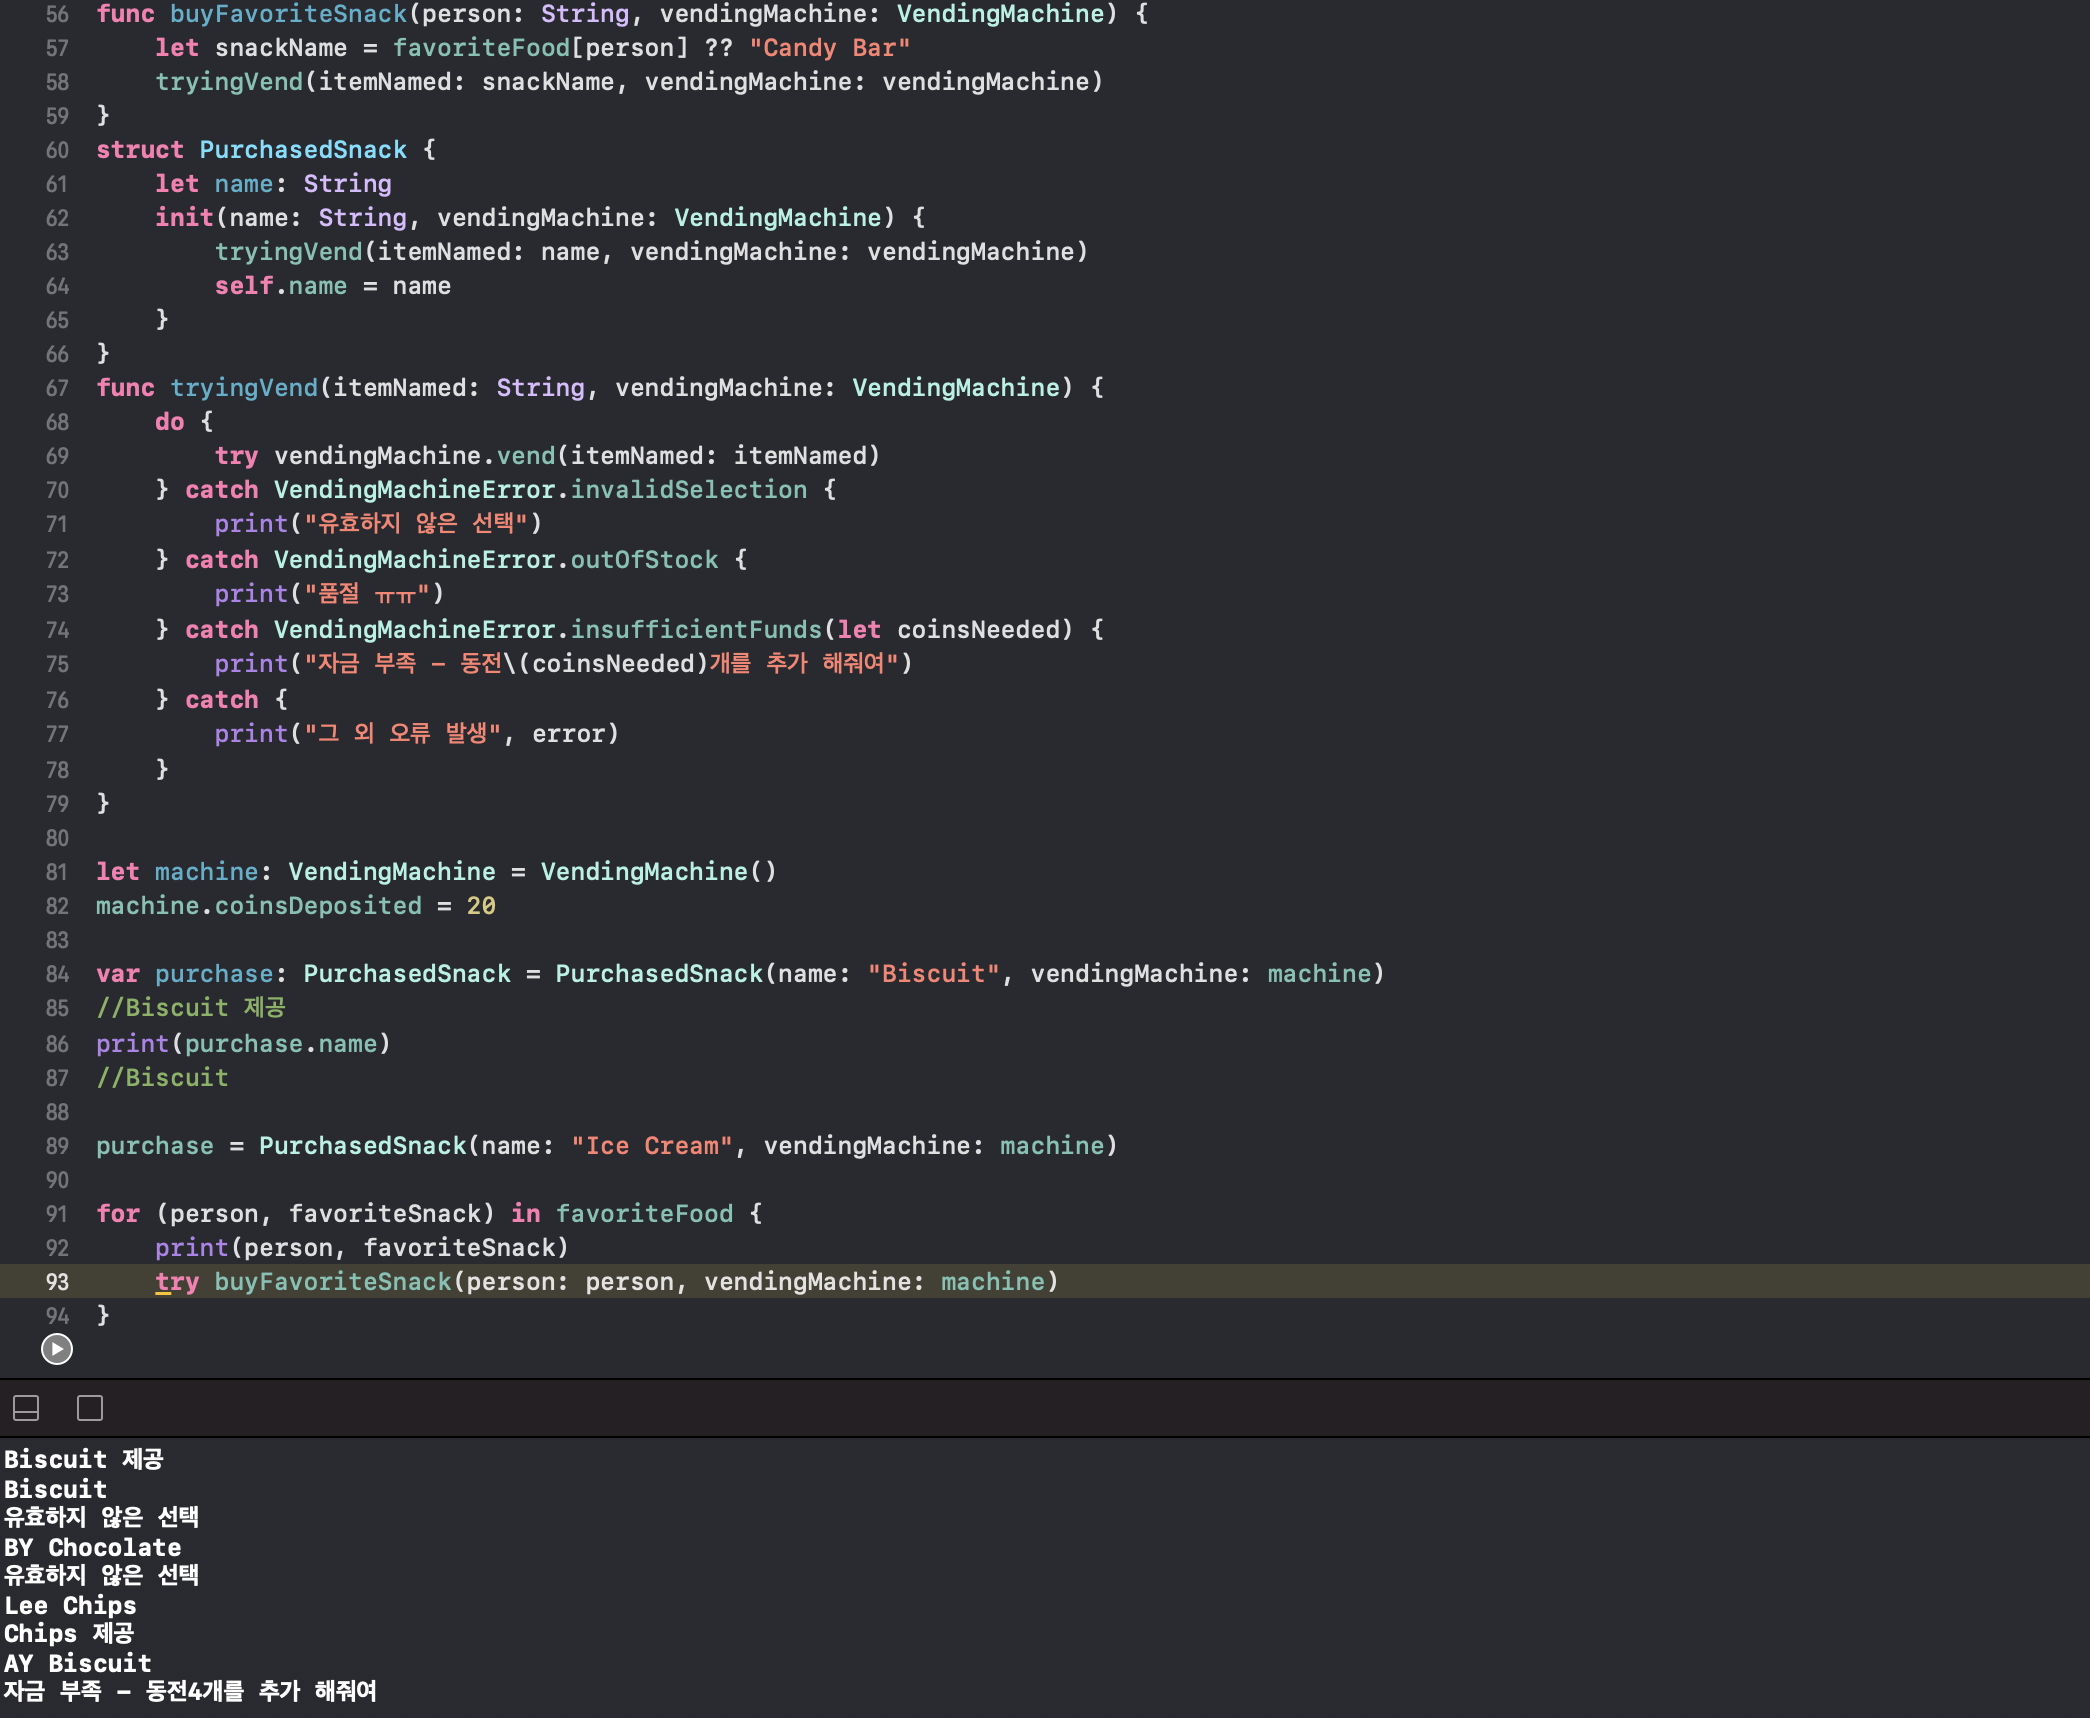Click the "Biscuit" string on line 84

(933, 974)
